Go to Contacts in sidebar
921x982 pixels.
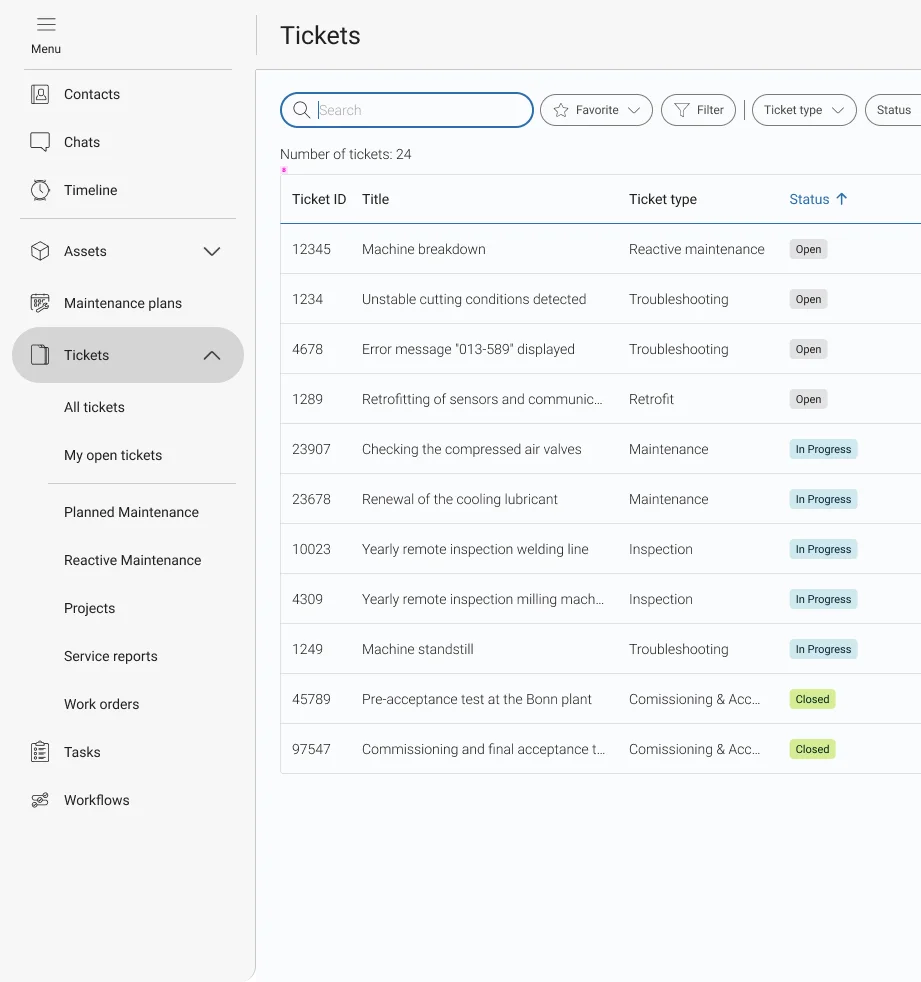click(91, 94)
